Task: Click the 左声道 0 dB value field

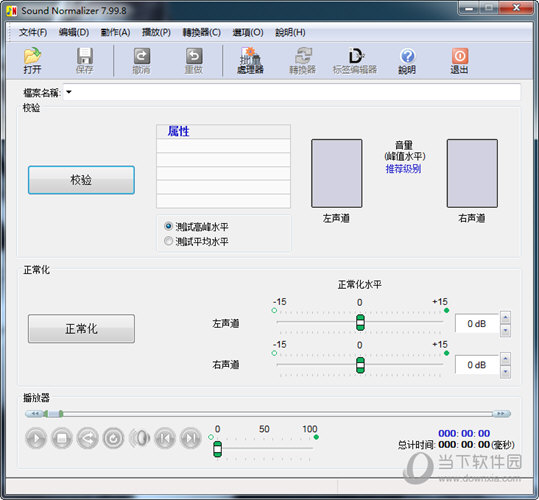Action: click(x=477, y=324)
